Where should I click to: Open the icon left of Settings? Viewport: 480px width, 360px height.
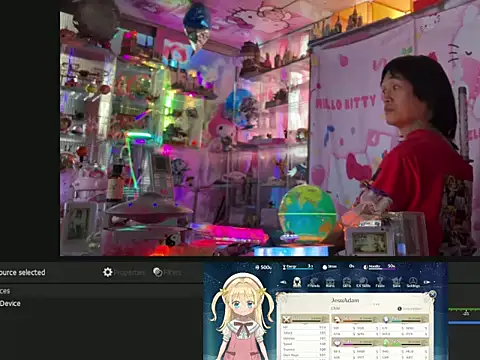coord(396,282)
